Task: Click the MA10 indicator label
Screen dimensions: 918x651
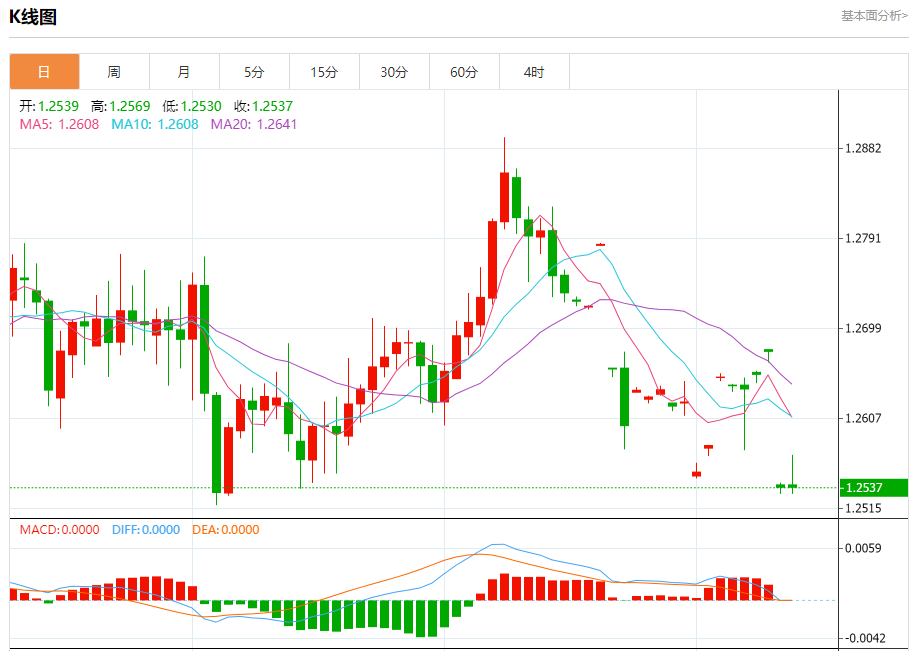Action: pos(155,124)
